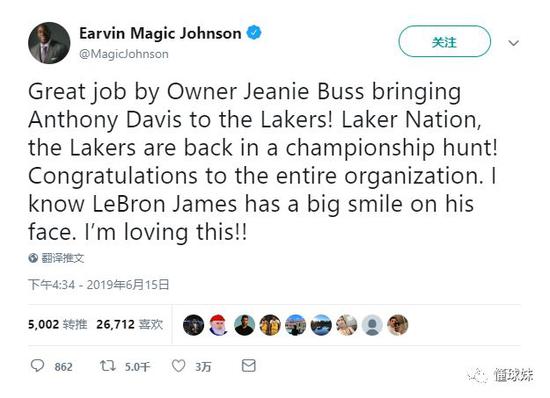Click the blue verified badge
This screenshot has width=550, height=398.
[x=254, y=33]
